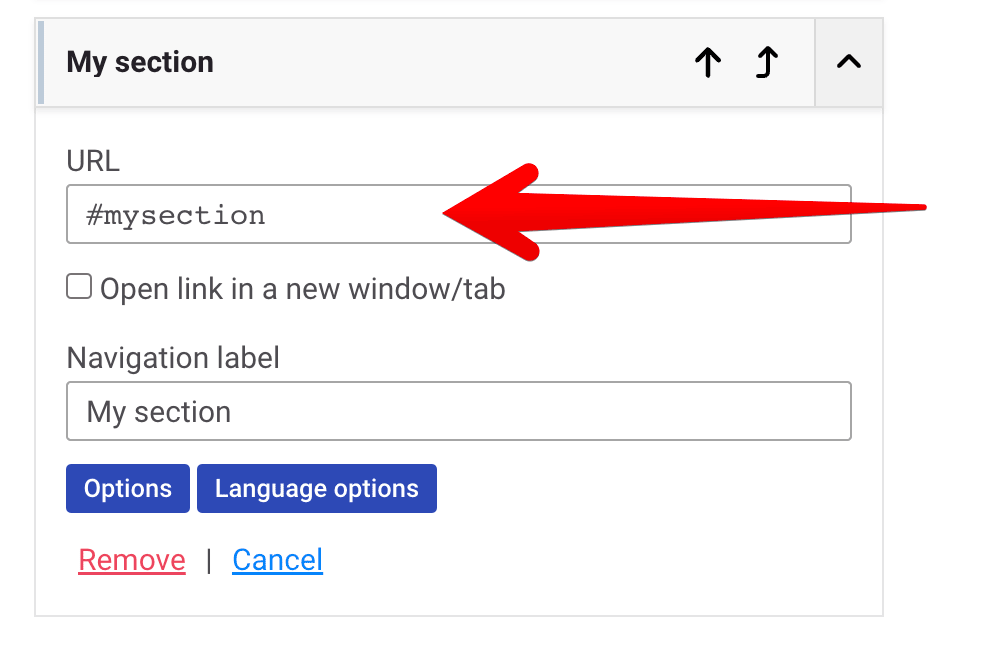The height and width of the screenshot is (648, 1008).
Task: Collapse the My section menu item panel
Action: 849,62
